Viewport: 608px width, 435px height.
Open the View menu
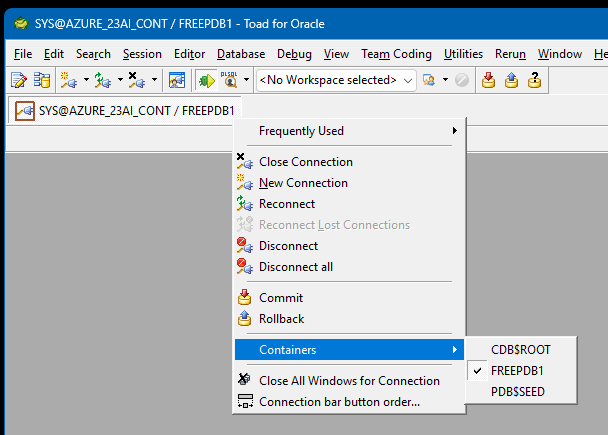pos(336,54)
